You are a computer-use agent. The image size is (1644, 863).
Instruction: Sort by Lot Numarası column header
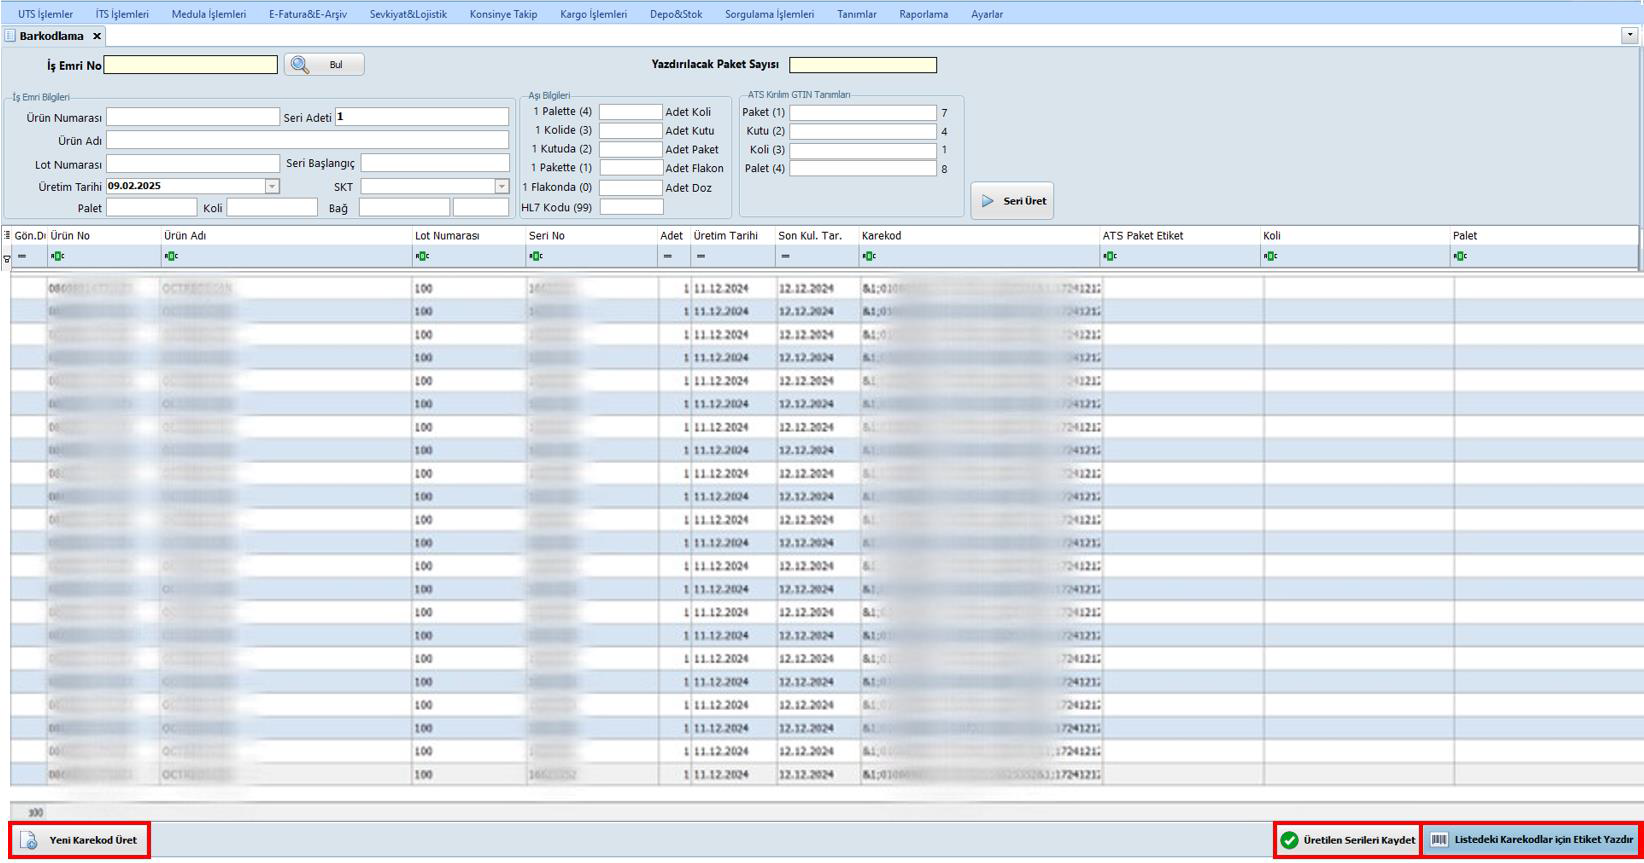[447, 236]
